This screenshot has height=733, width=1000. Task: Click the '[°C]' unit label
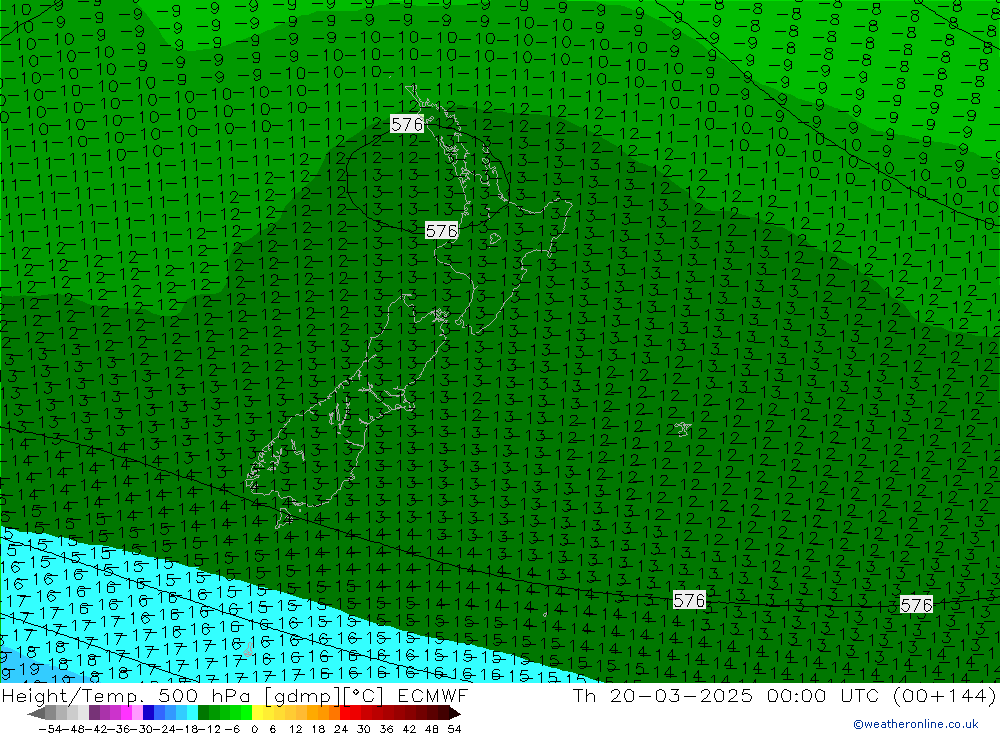pos(363,696)
